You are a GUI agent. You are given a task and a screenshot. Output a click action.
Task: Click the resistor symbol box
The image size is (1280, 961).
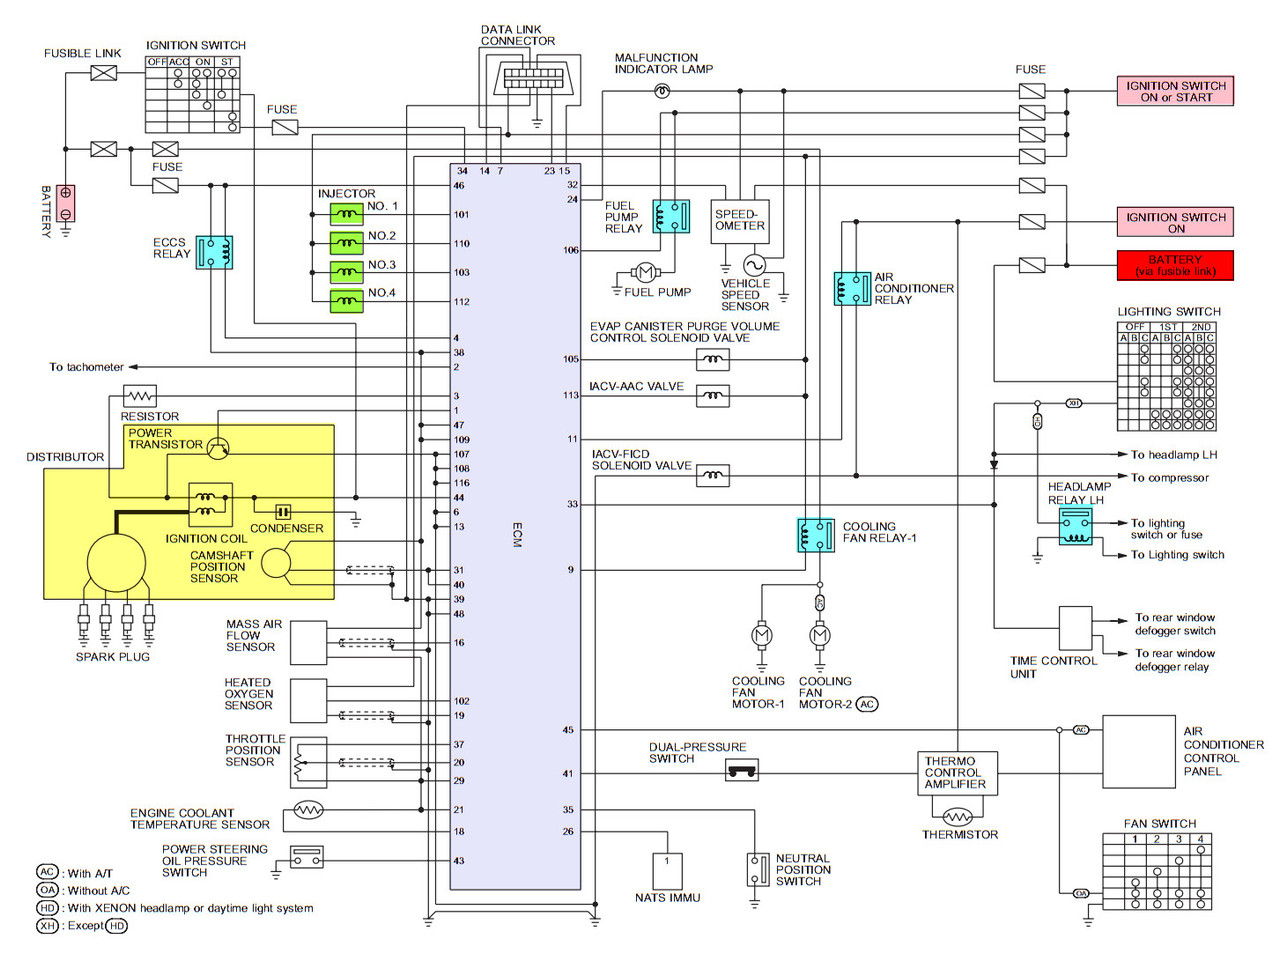[140, 396]
